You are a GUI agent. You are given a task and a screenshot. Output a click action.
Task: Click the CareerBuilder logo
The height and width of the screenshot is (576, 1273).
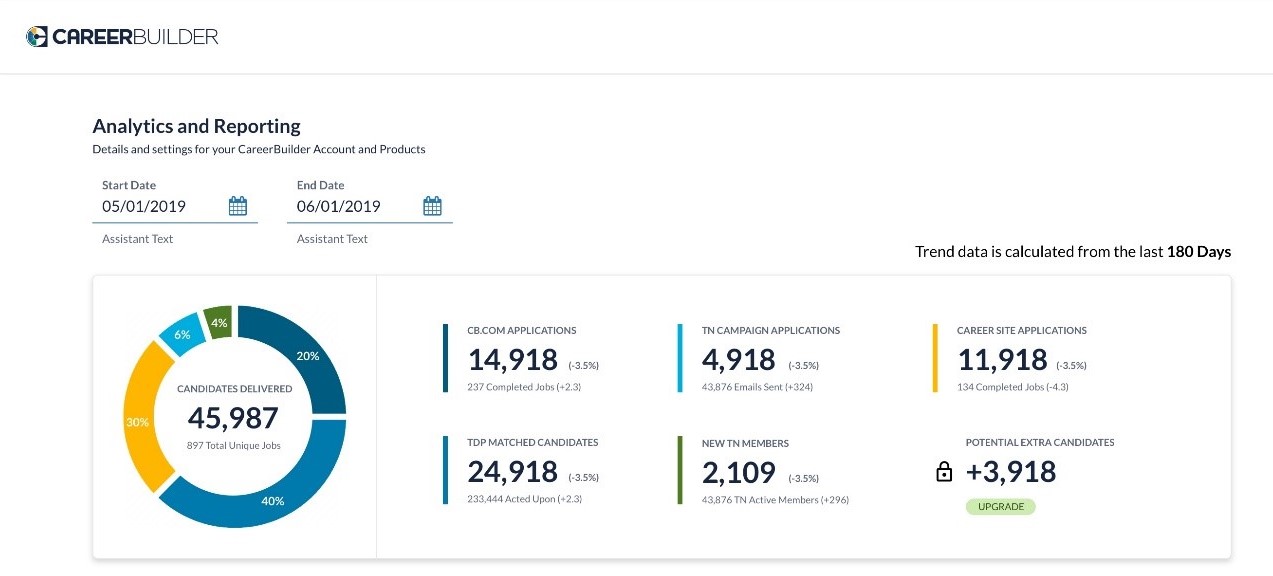[x=122, y=37]
